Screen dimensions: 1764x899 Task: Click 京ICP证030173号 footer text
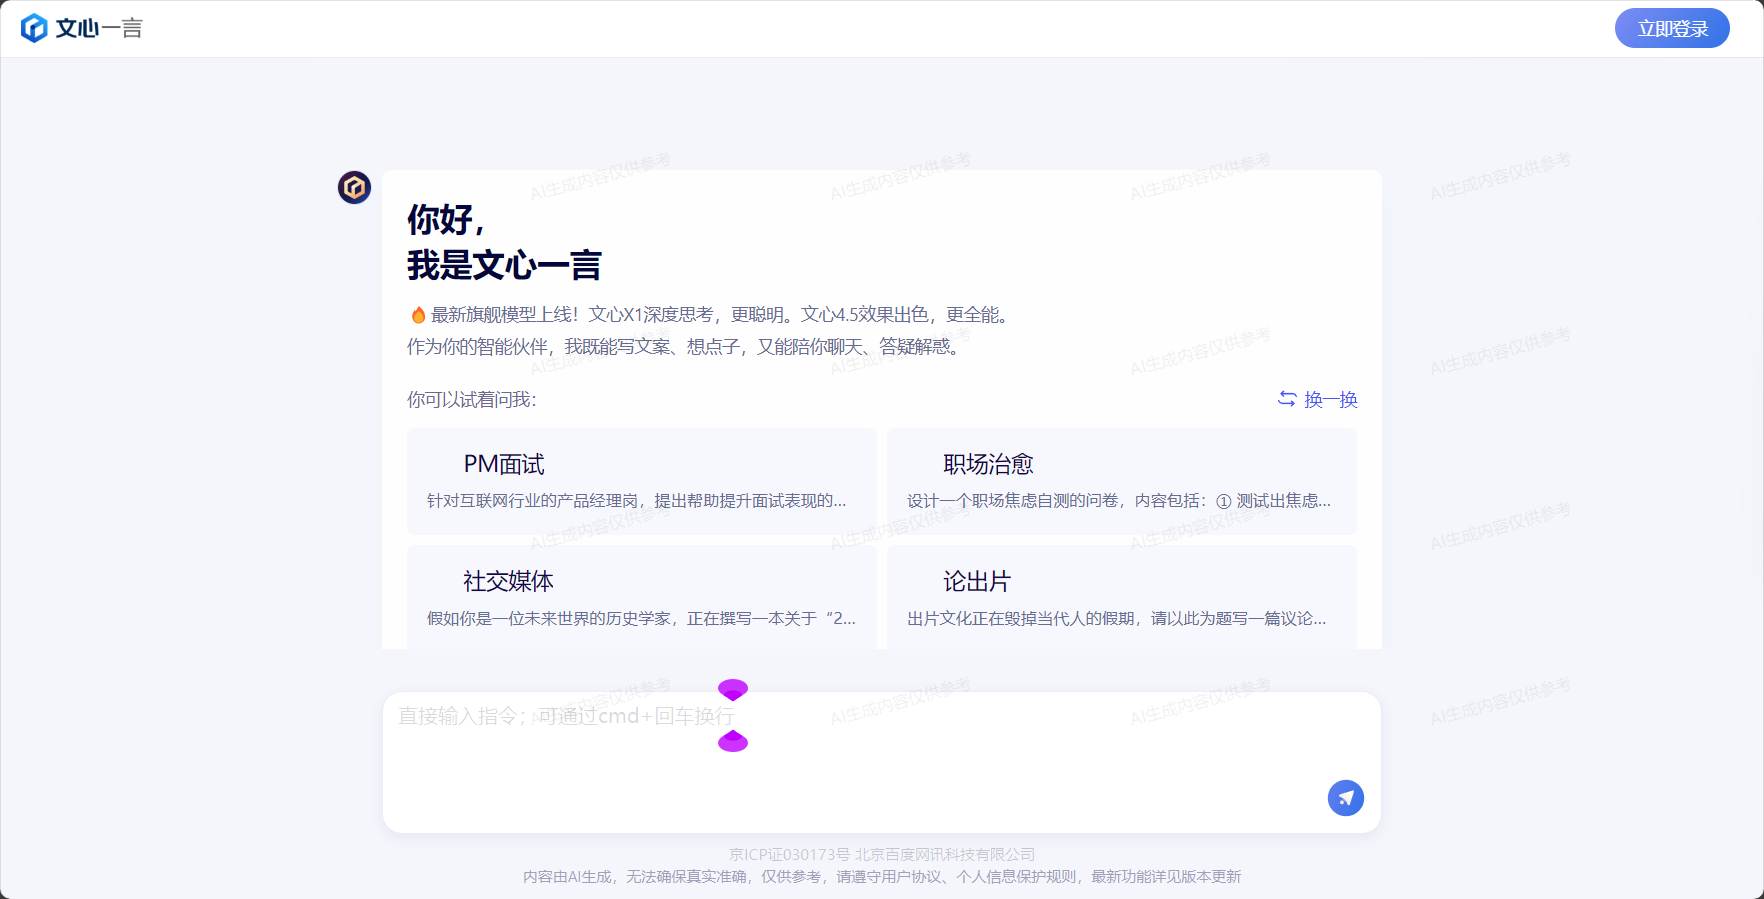coord(789,855)
